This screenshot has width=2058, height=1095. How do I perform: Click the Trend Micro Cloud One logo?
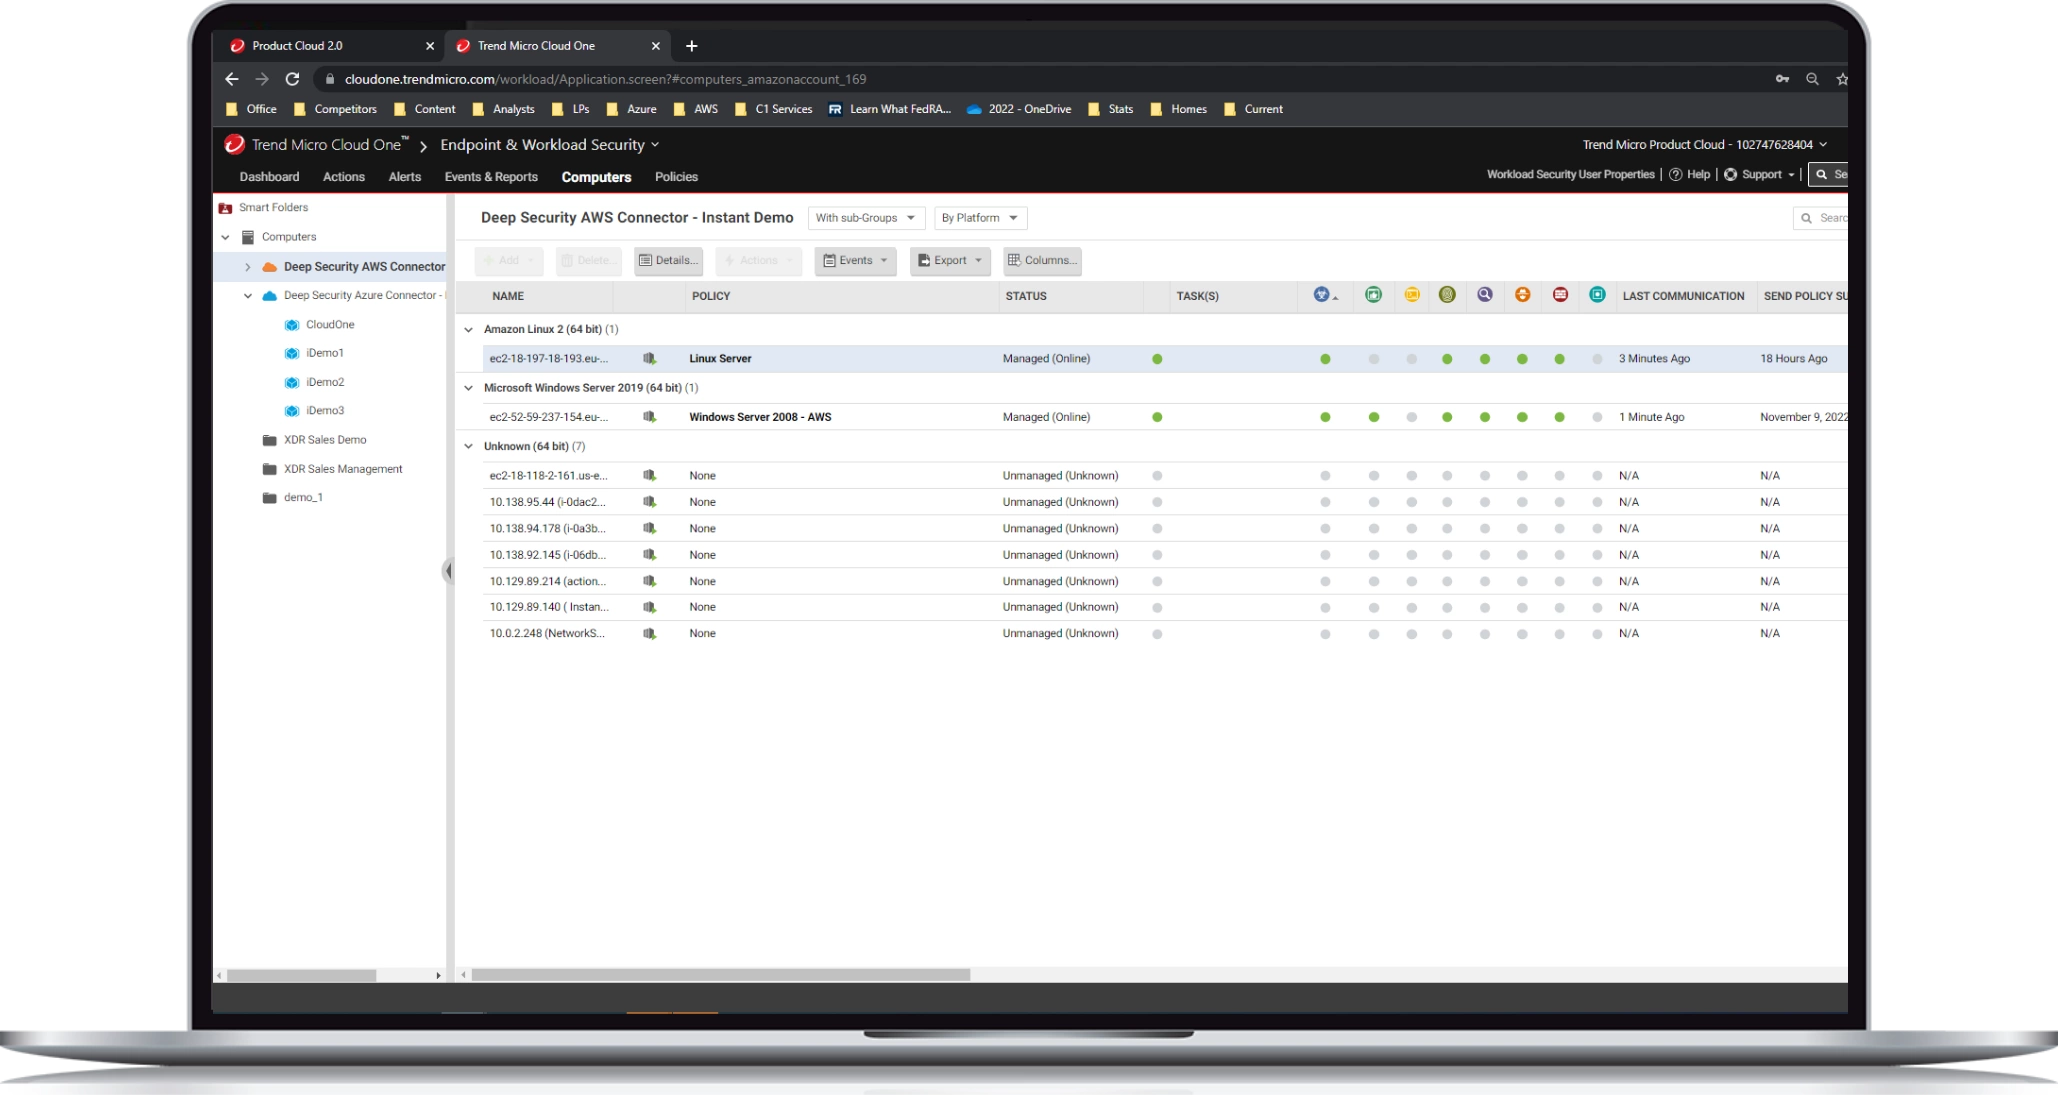[234, 144]
